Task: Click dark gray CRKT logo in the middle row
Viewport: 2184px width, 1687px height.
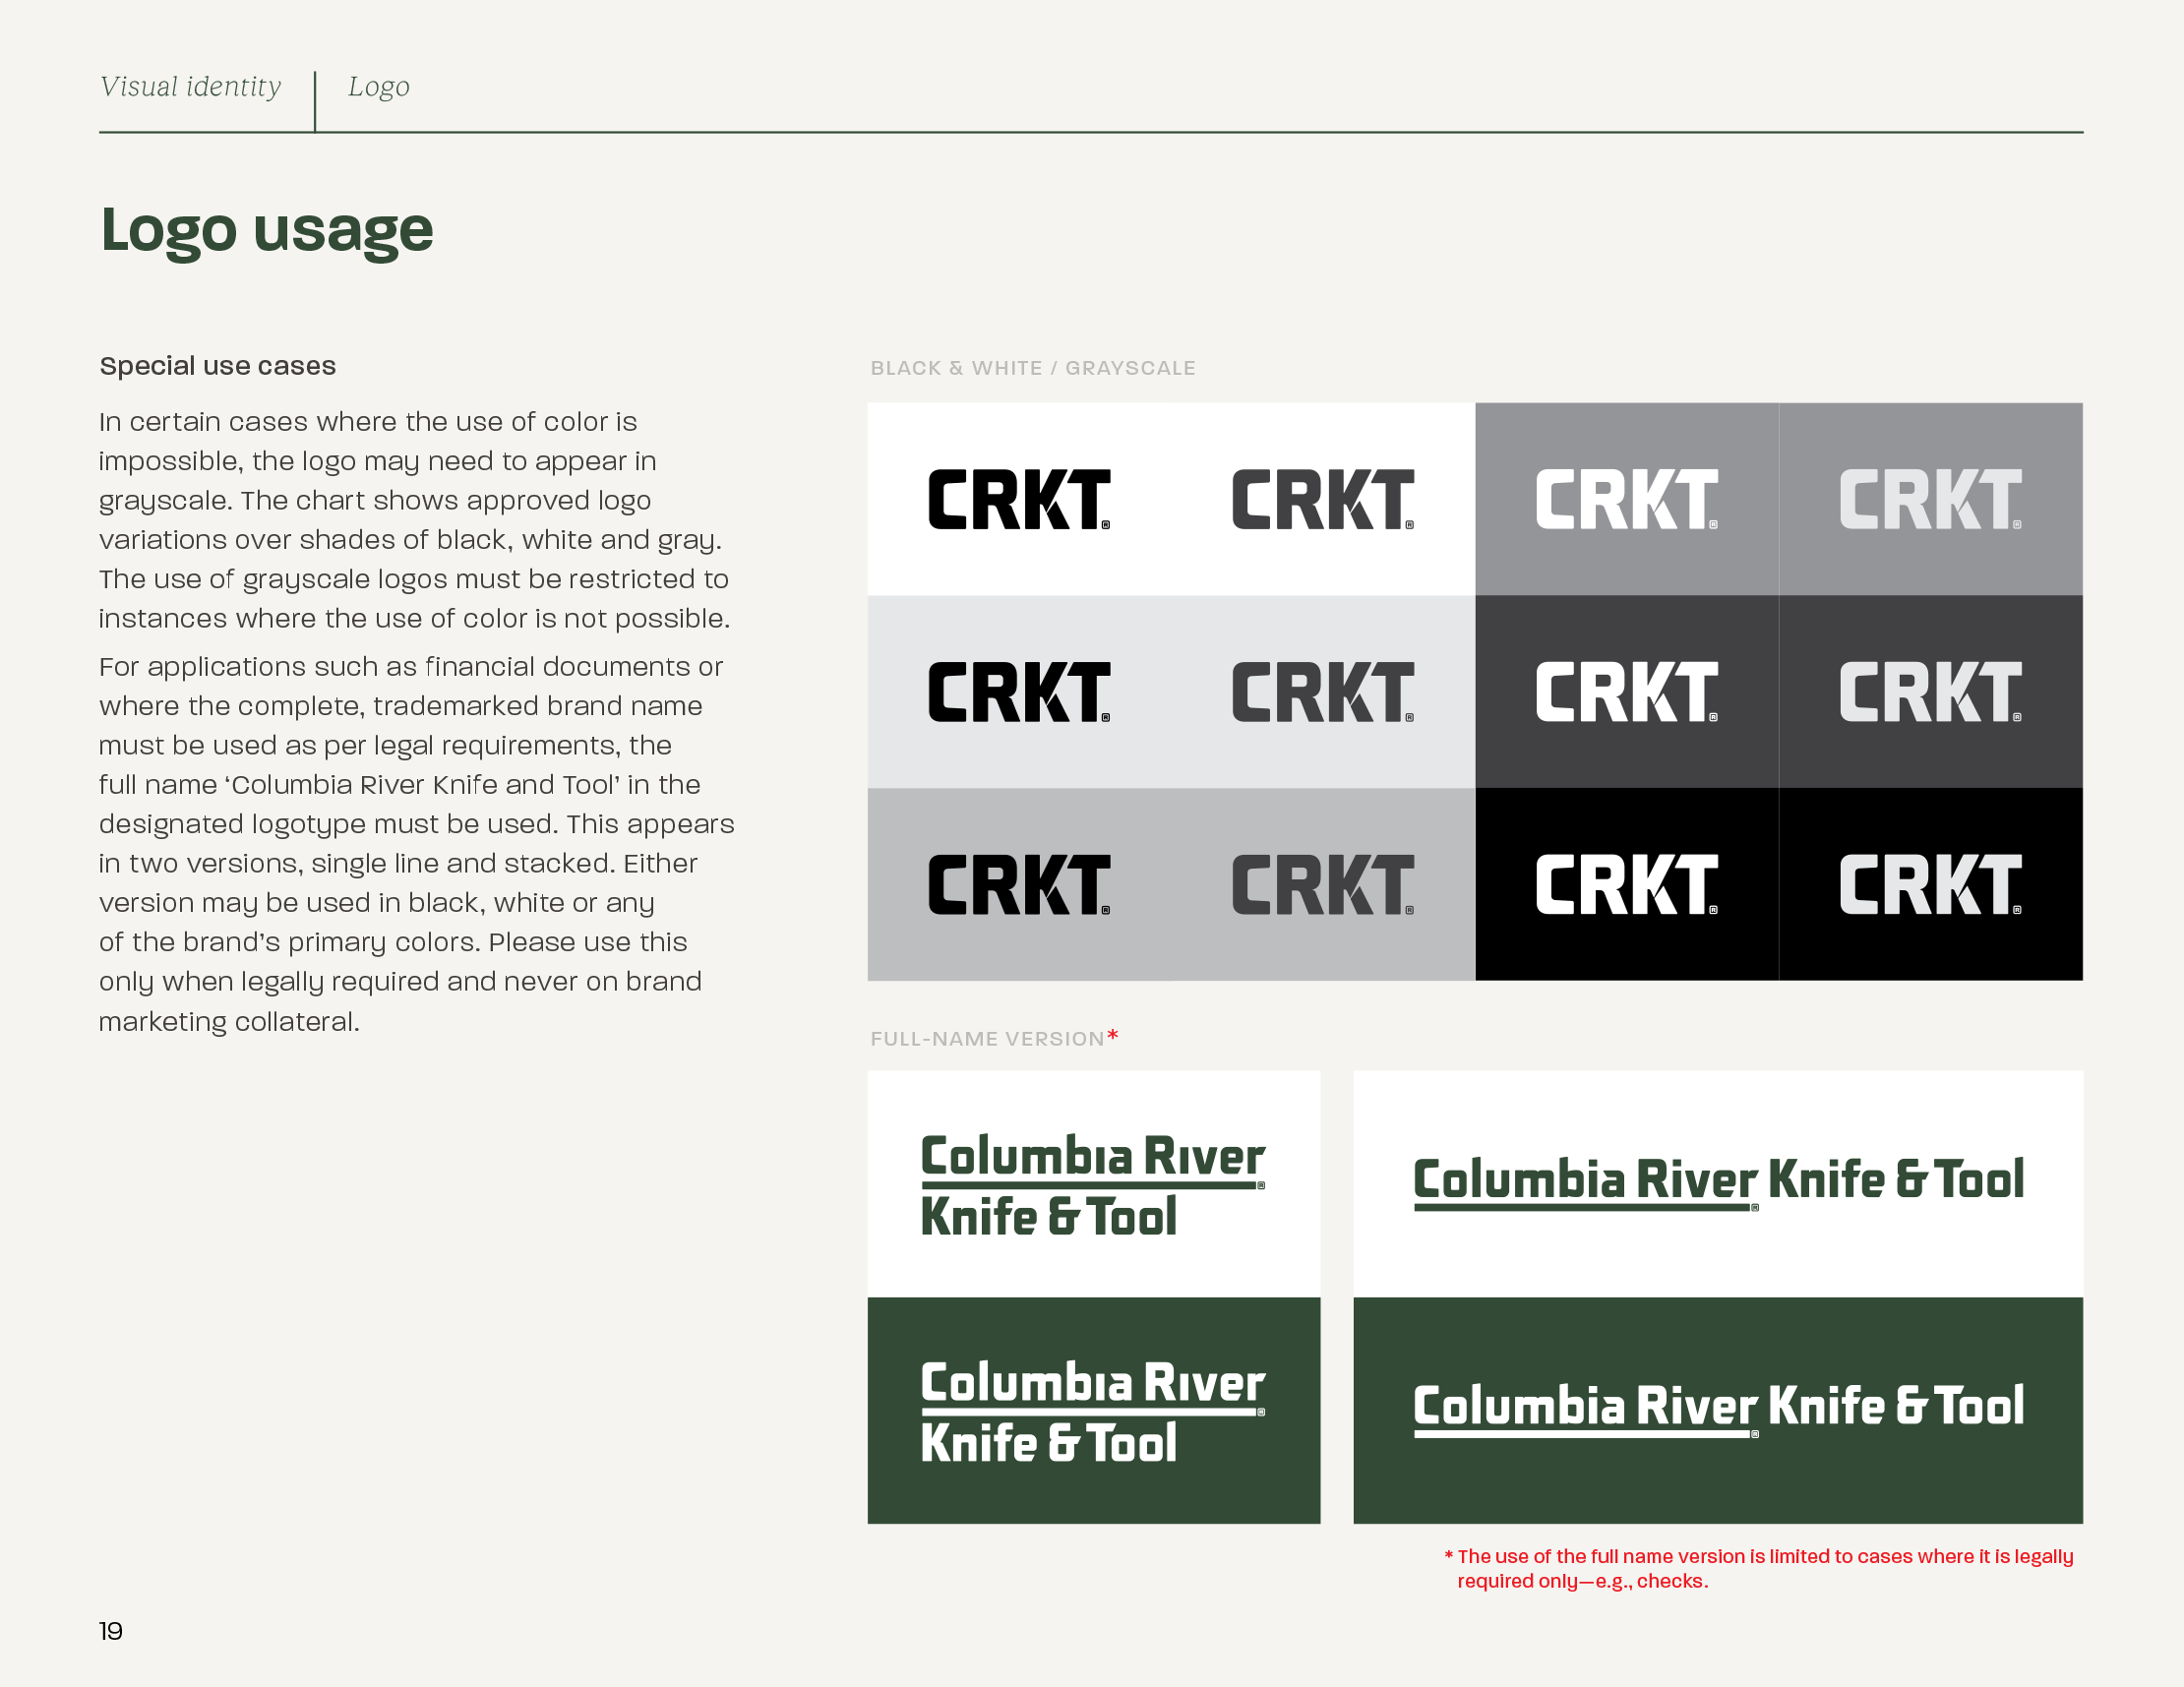Action: click(x=1323, y=691)
